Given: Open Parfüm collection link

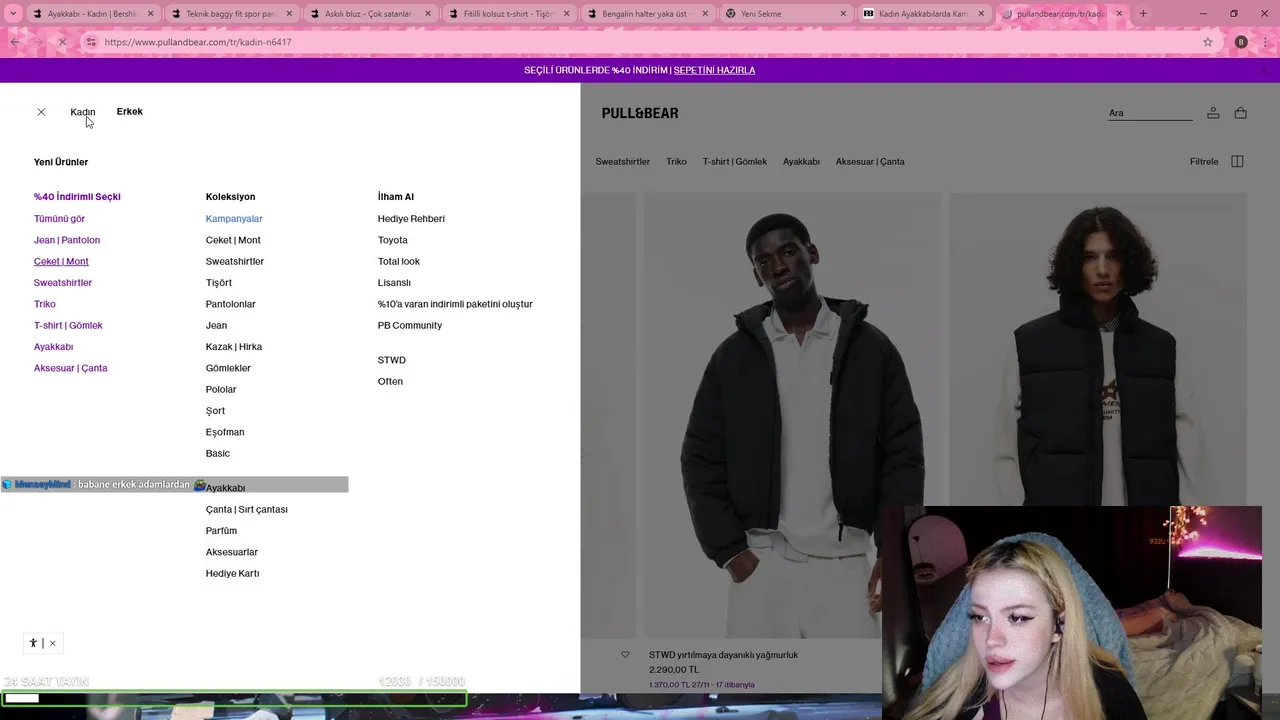Looking at the screenshot, I should [221, 530].
